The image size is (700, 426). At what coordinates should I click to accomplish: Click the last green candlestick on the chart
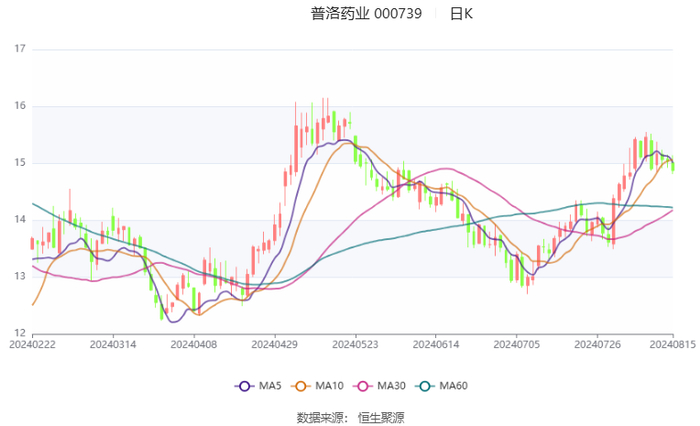pyautogui.click(x=673, y=167)
